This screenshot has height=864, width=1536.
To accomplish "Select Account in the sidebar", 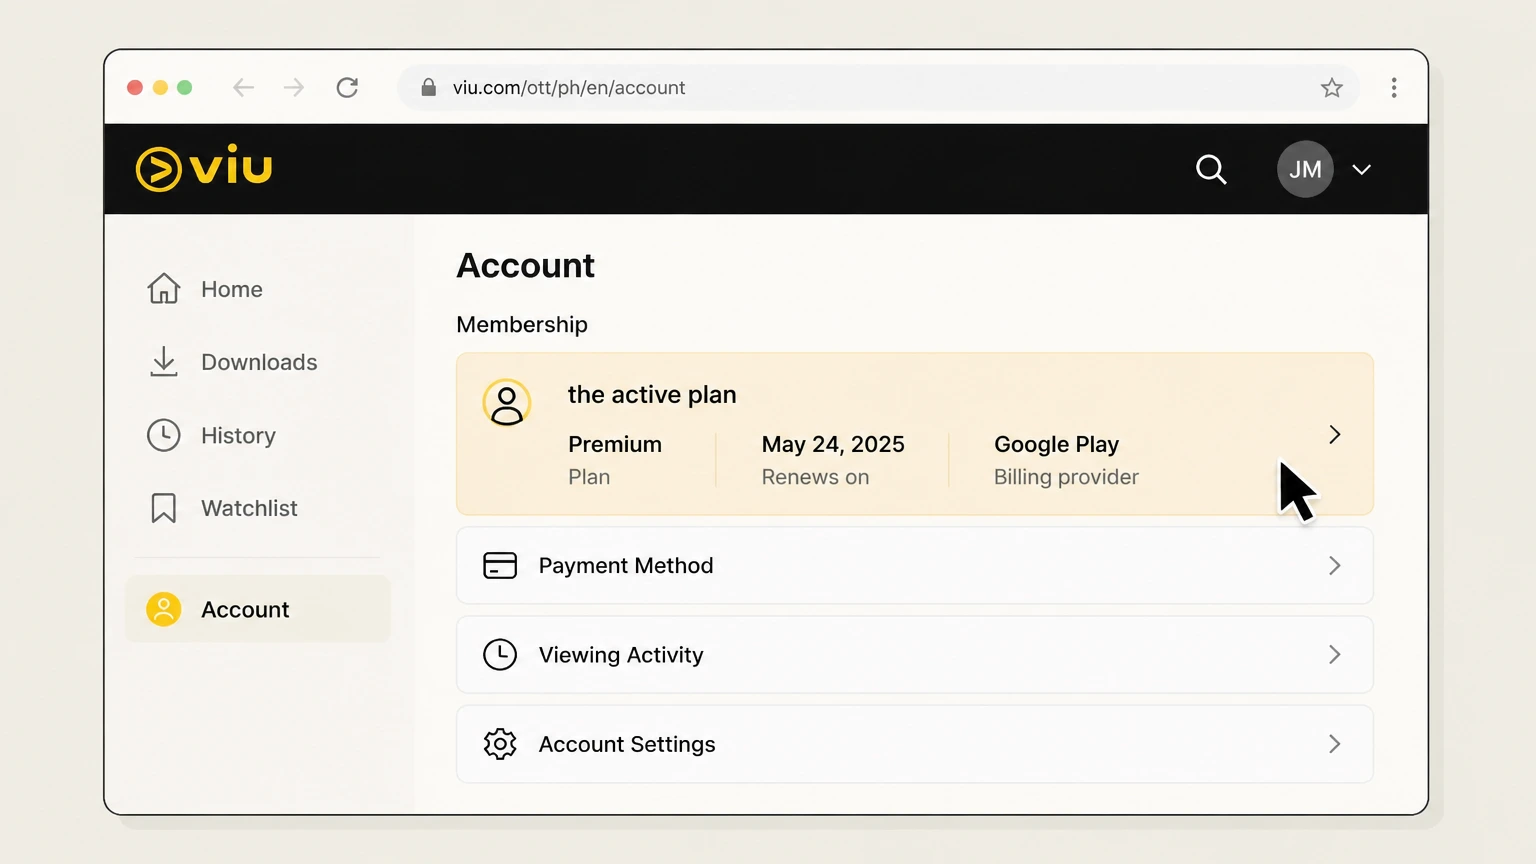I will click(x=258, y=609).
